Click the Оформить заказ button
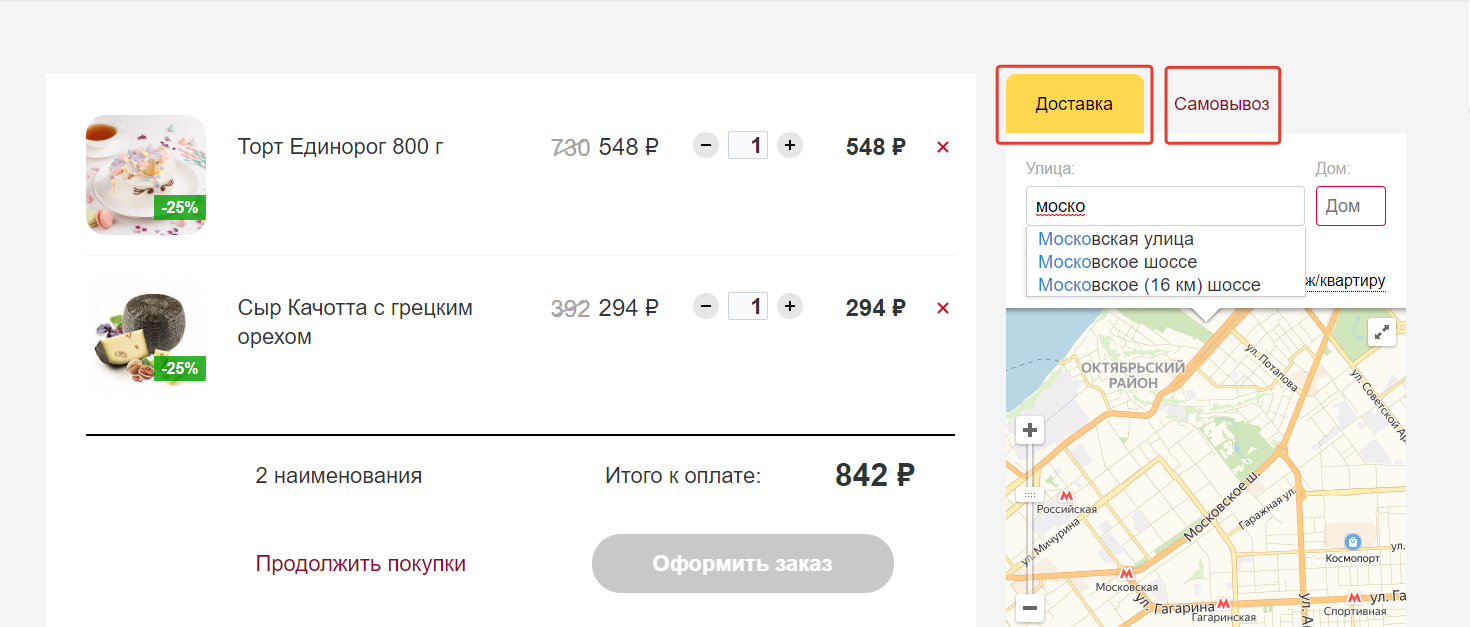Image resolution: width=1470 pixels, height=627 pixels. tap(742, 563)
